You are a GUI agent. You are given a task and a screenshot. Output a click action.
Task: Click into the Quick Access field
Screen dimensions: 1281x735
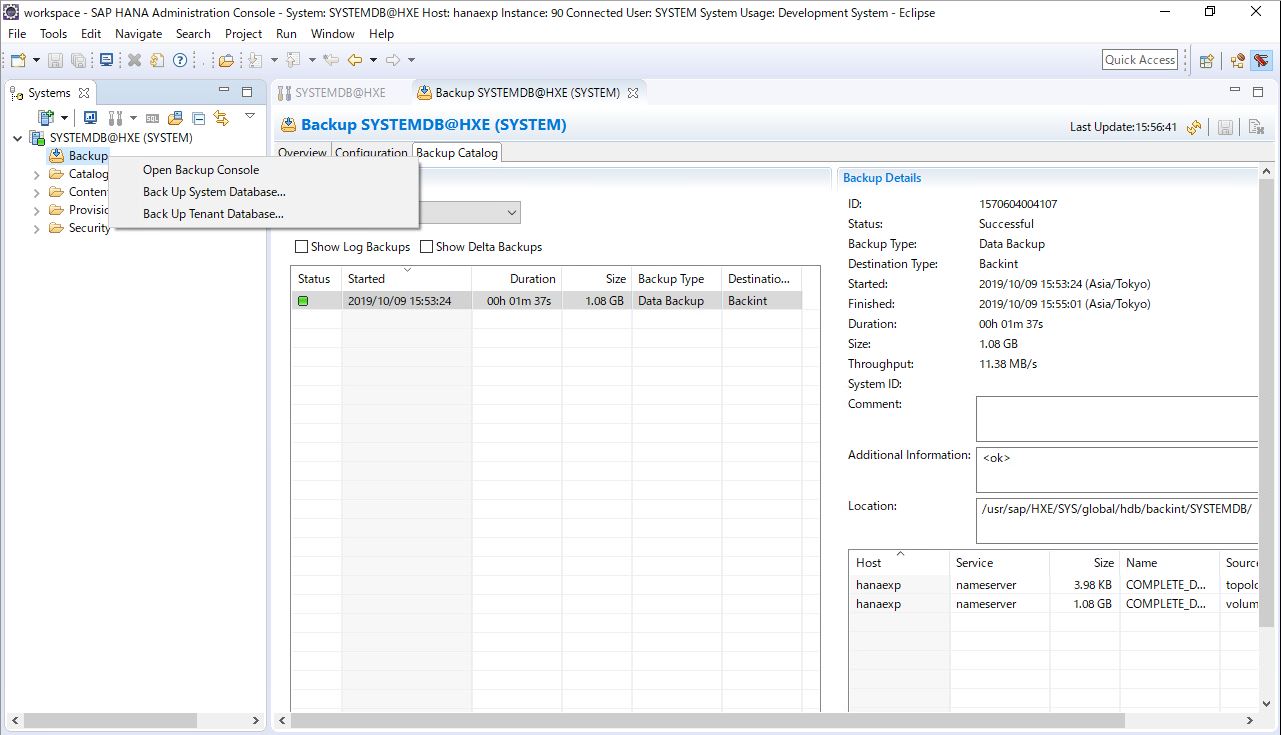(1140, 60)
